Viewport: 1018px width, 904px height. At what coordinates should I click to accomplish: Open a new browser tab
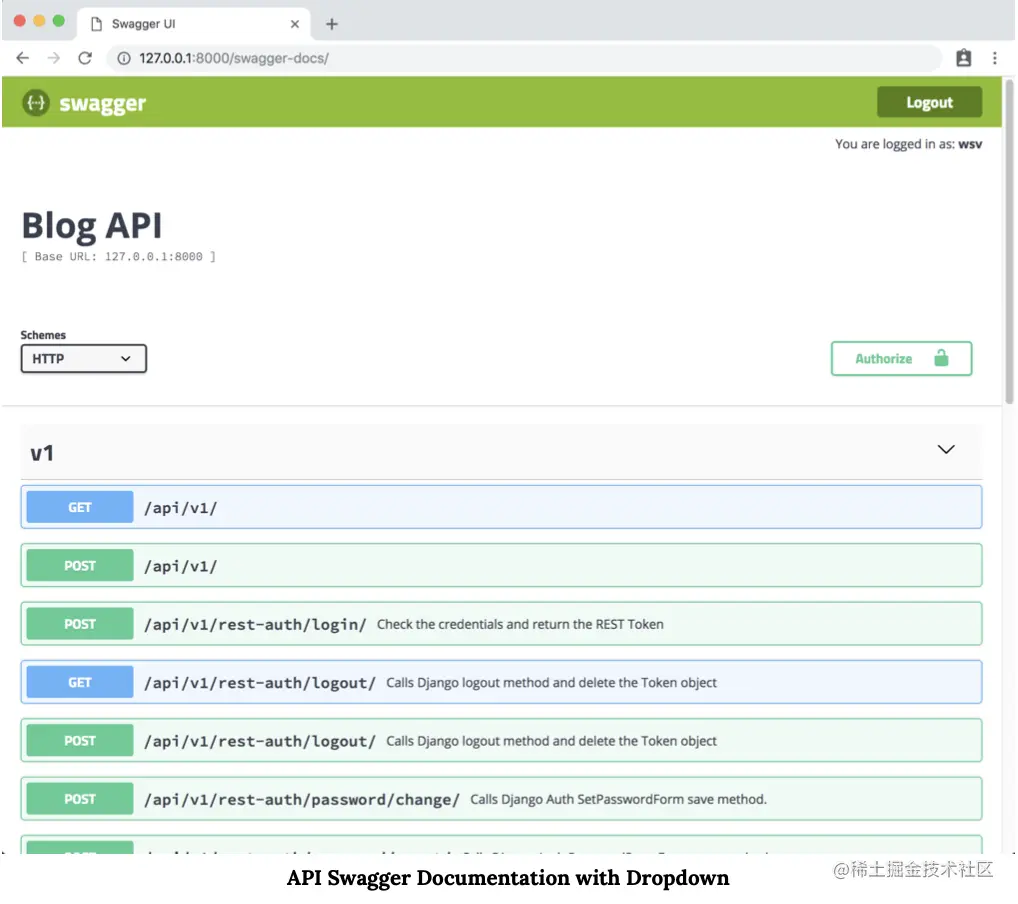pyautogui.click(x=332, y=24)
